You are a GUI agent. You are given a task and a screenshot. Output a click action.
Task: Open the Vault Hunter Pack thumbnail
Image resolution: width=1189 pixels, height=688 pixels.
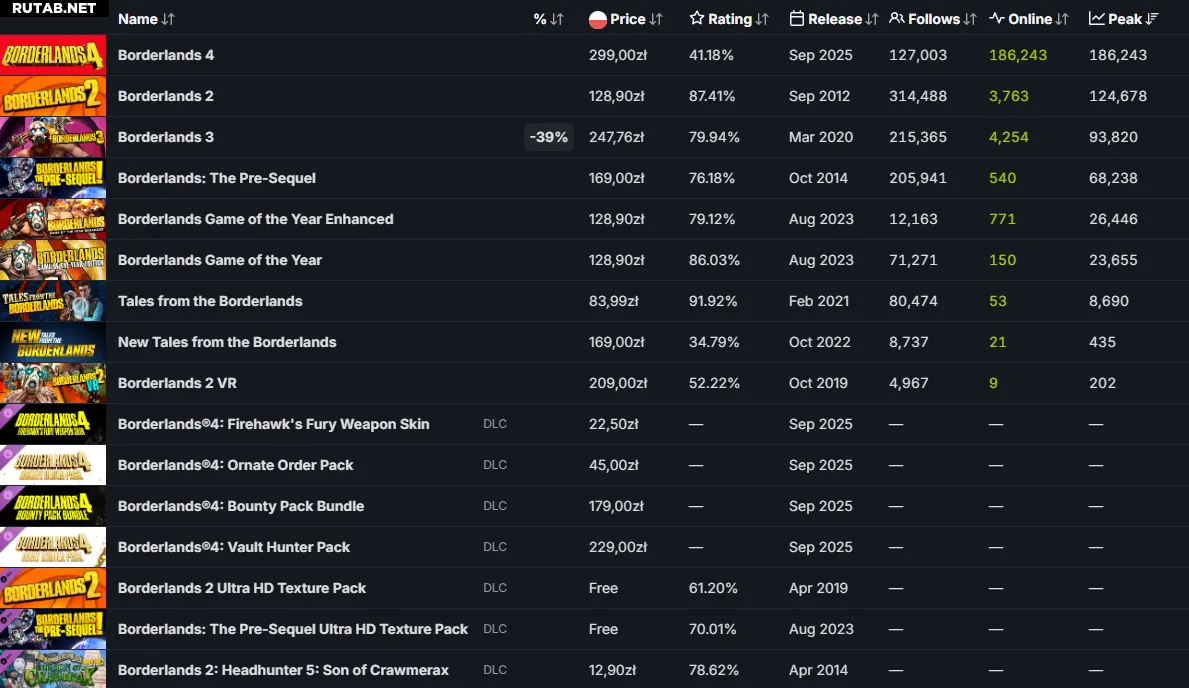tap(53, 546)
